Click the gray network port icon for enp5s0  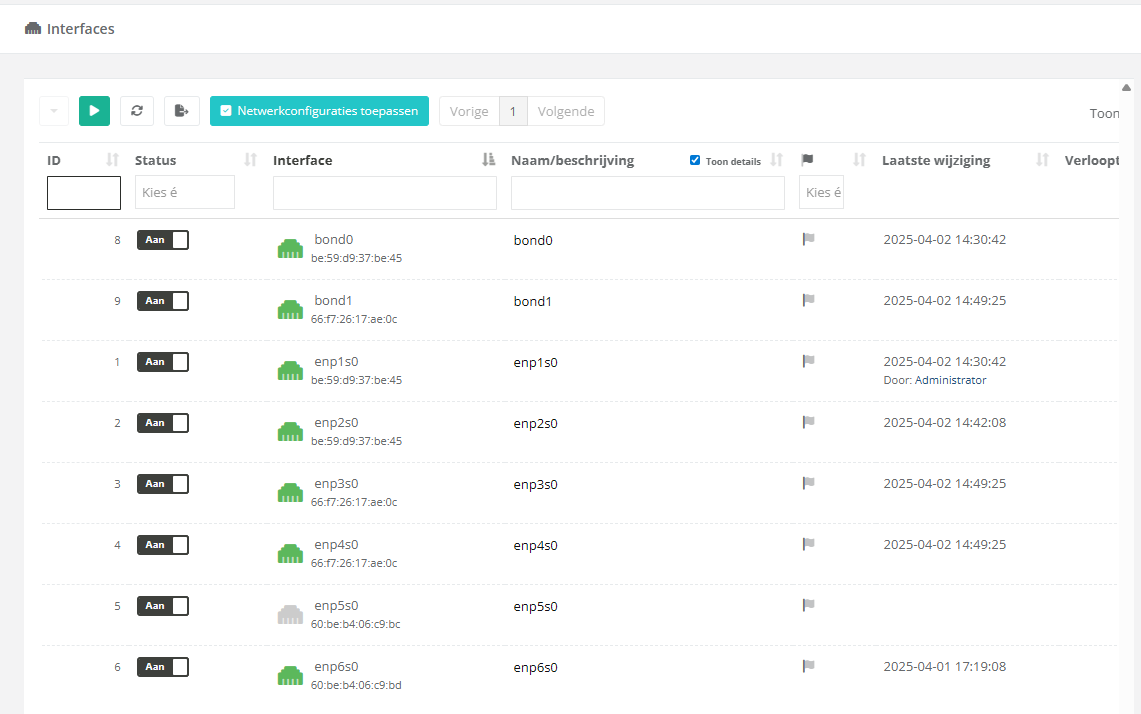290,615
